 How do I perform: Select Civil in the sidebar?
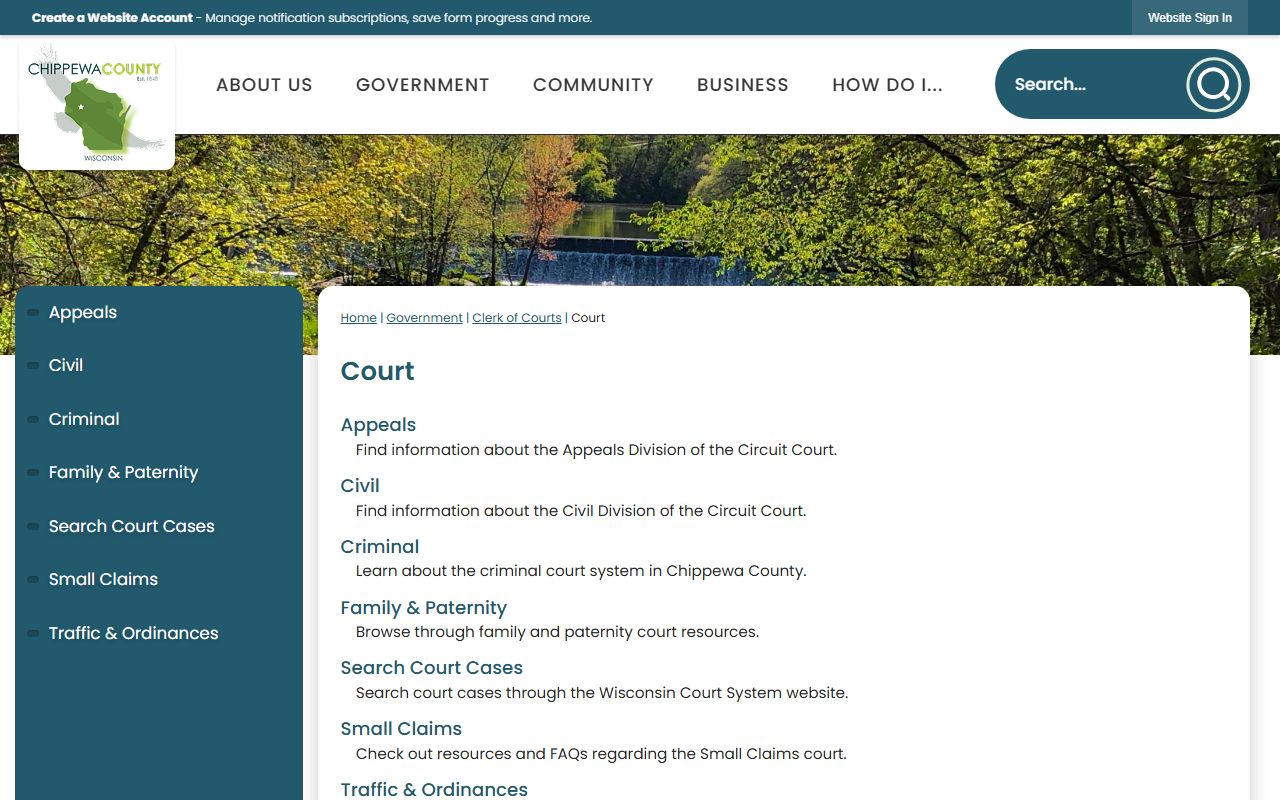pyautogui.click(x=66, y=365)
